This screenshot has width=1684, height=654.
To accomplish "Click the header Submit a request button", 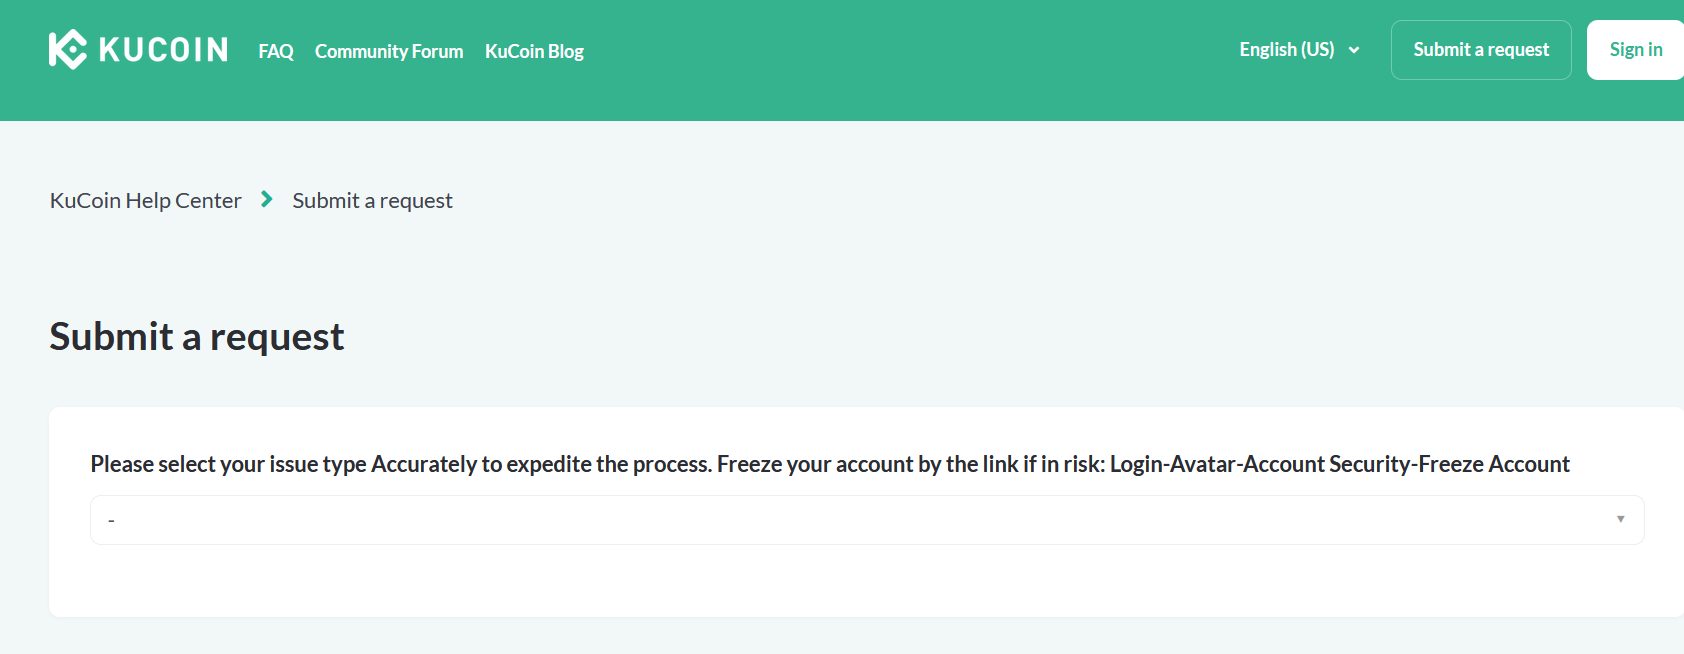I will (1481, 50).
